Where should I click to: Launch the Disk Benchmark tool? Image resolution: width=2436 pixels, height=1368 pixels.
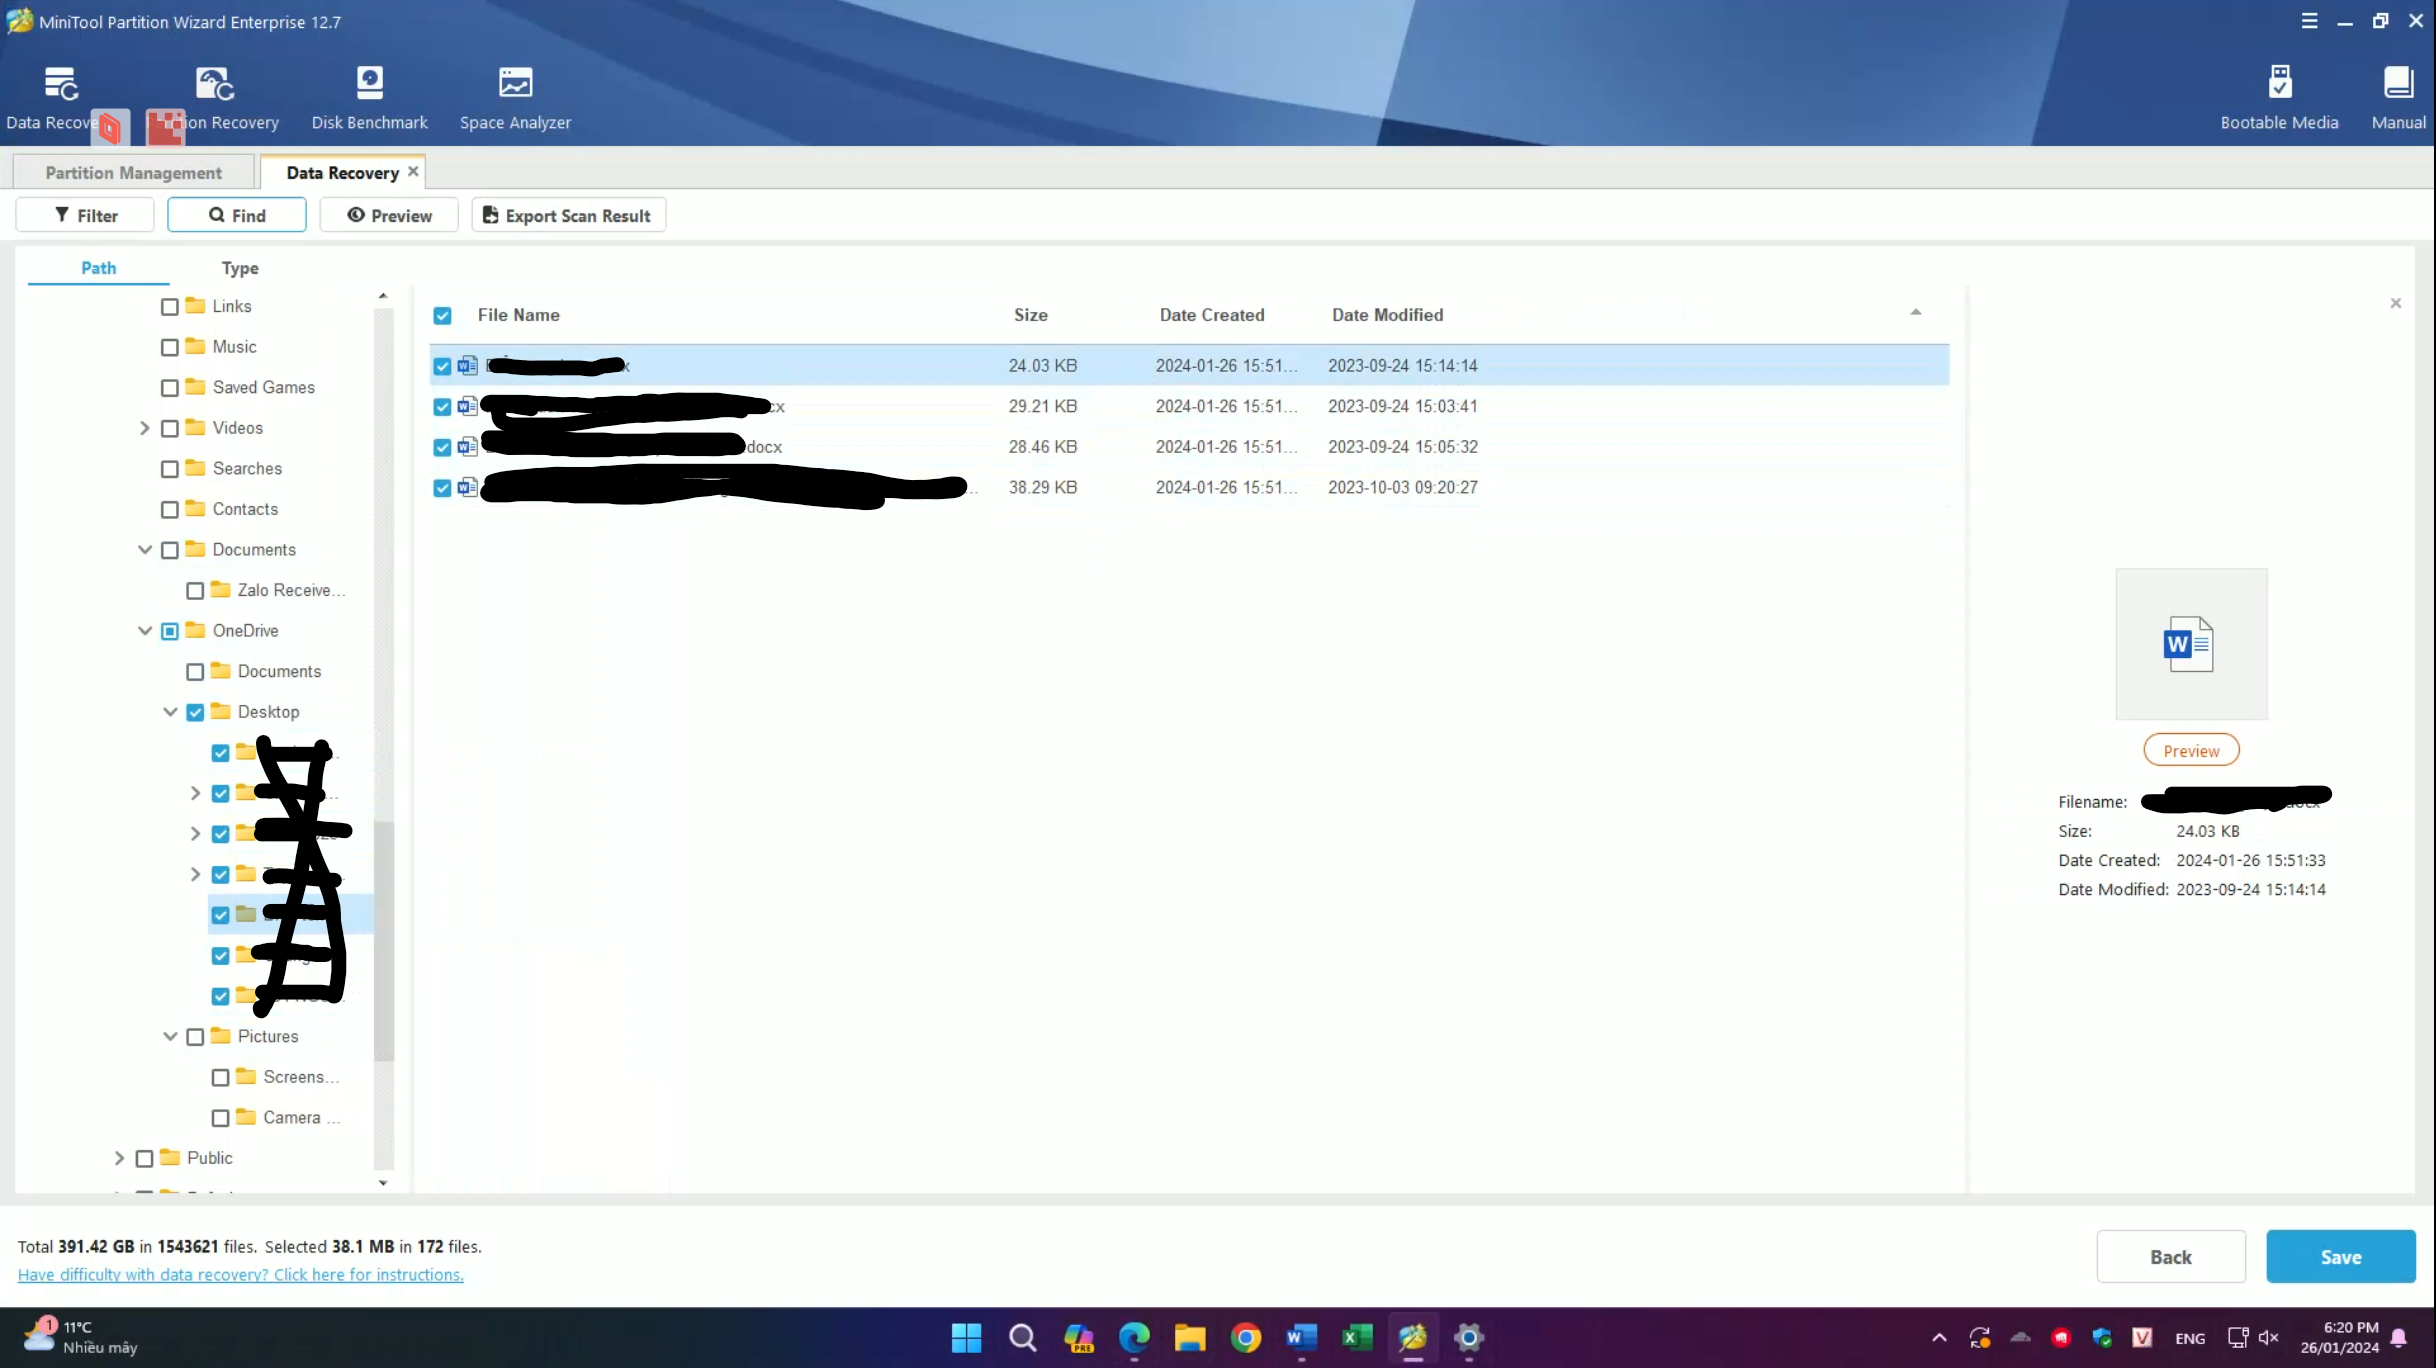[x=368, y=95]
